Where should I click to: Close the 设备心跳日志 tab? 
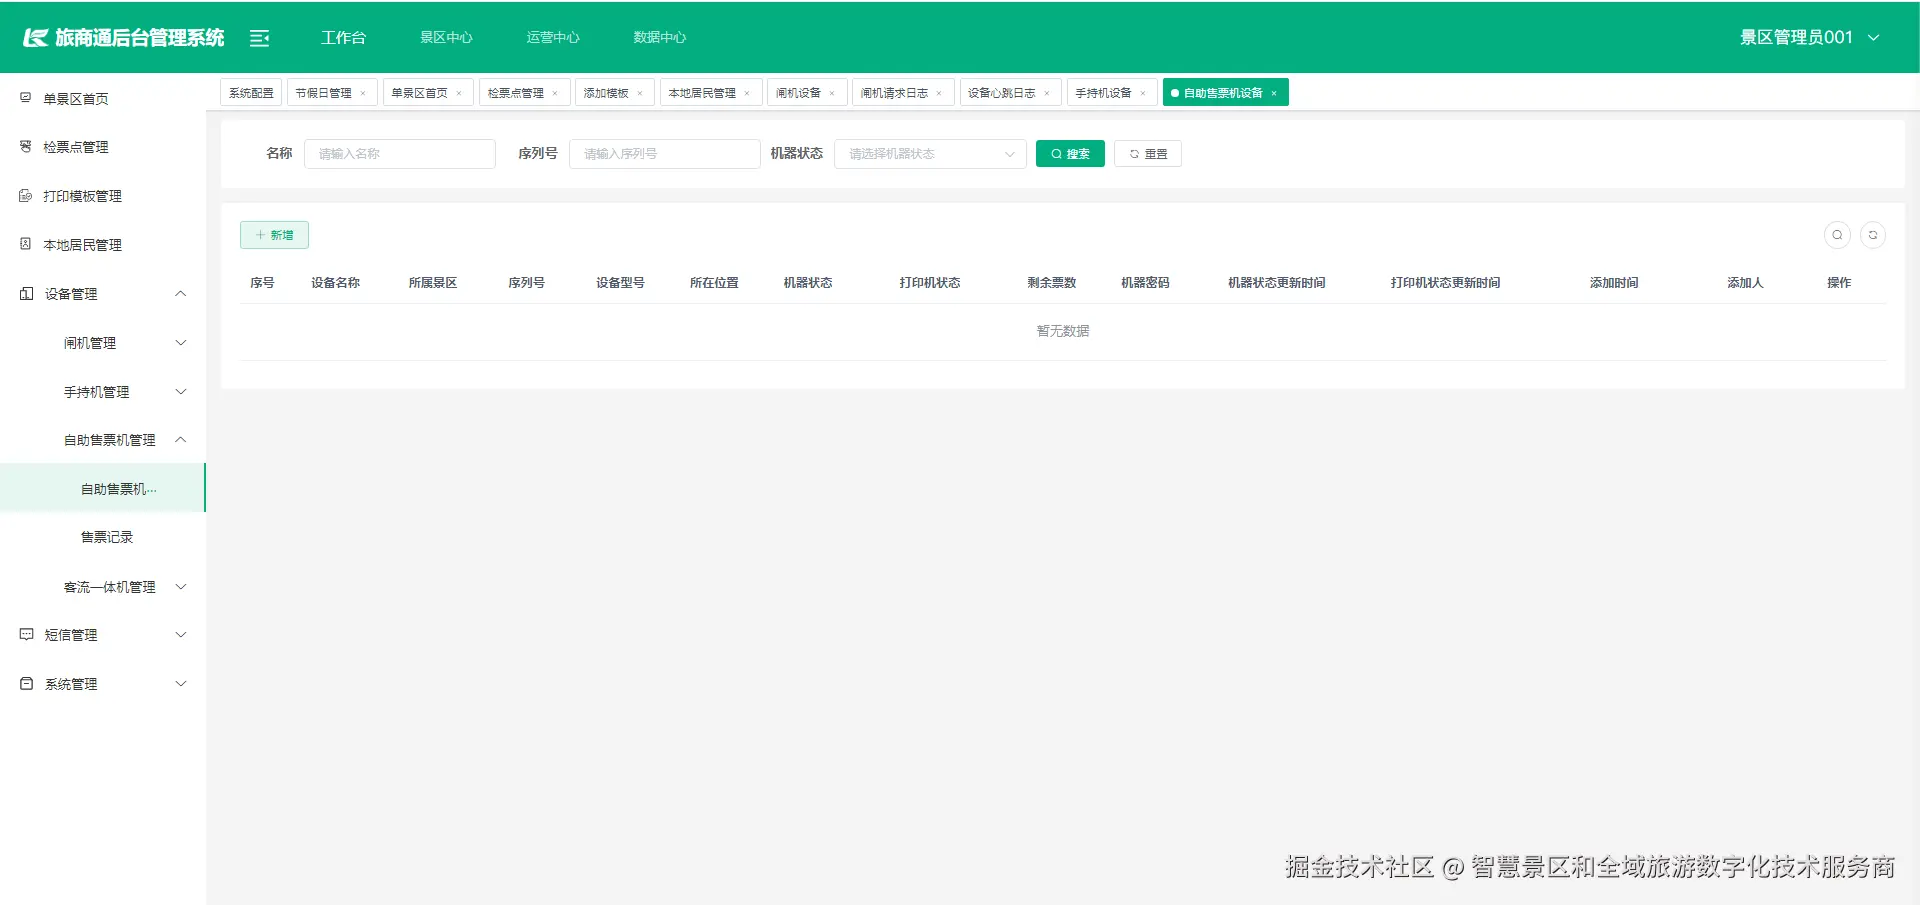1048,92
